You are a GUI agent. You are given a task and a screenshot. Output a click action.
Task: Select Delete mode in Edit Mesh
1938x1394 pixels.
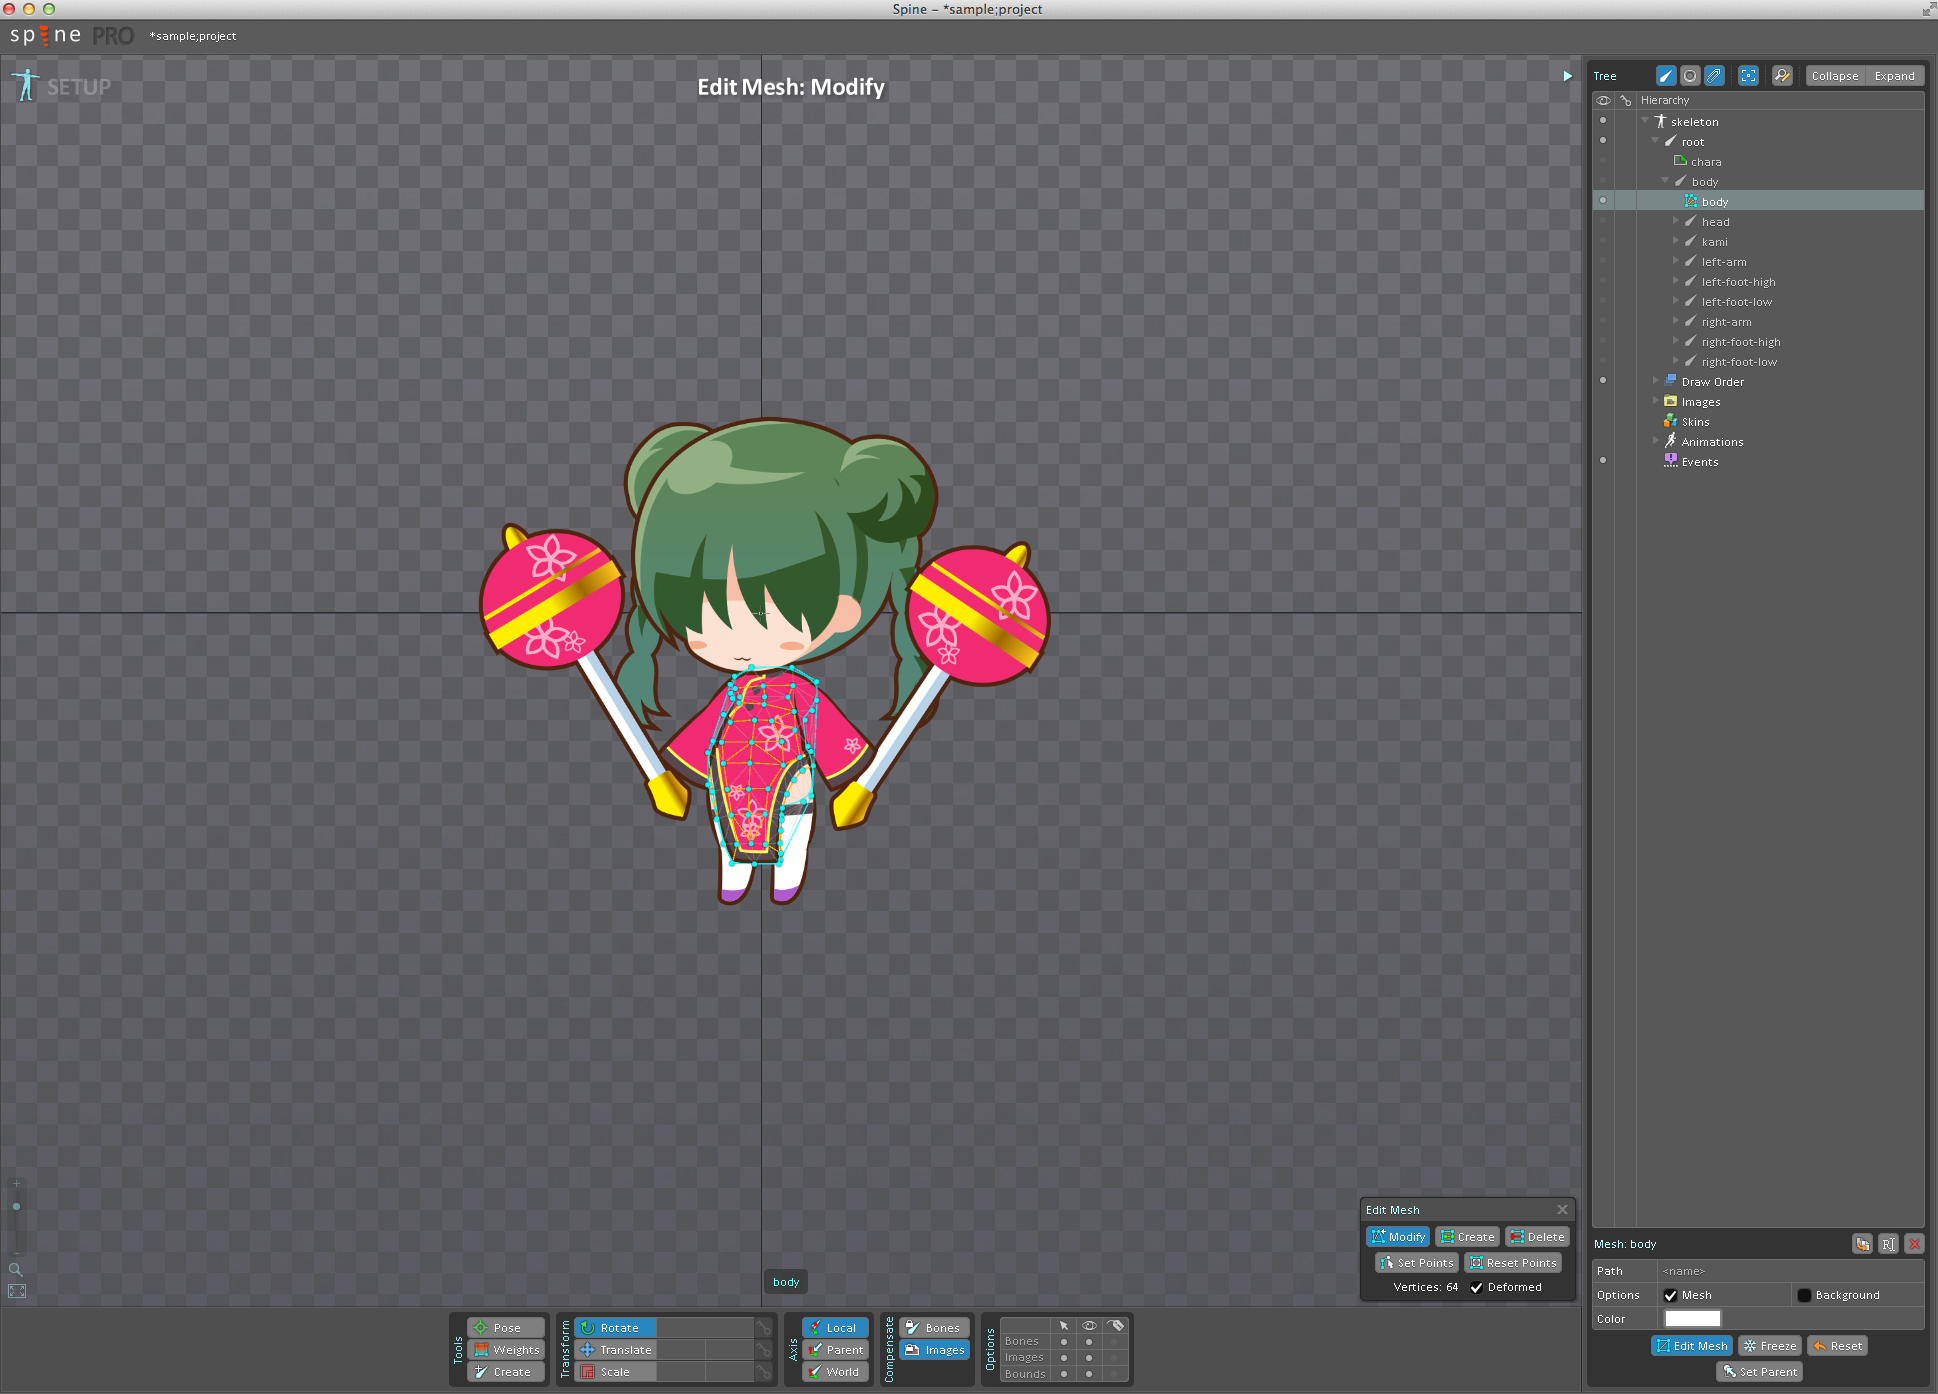tap(1537, 1237)
